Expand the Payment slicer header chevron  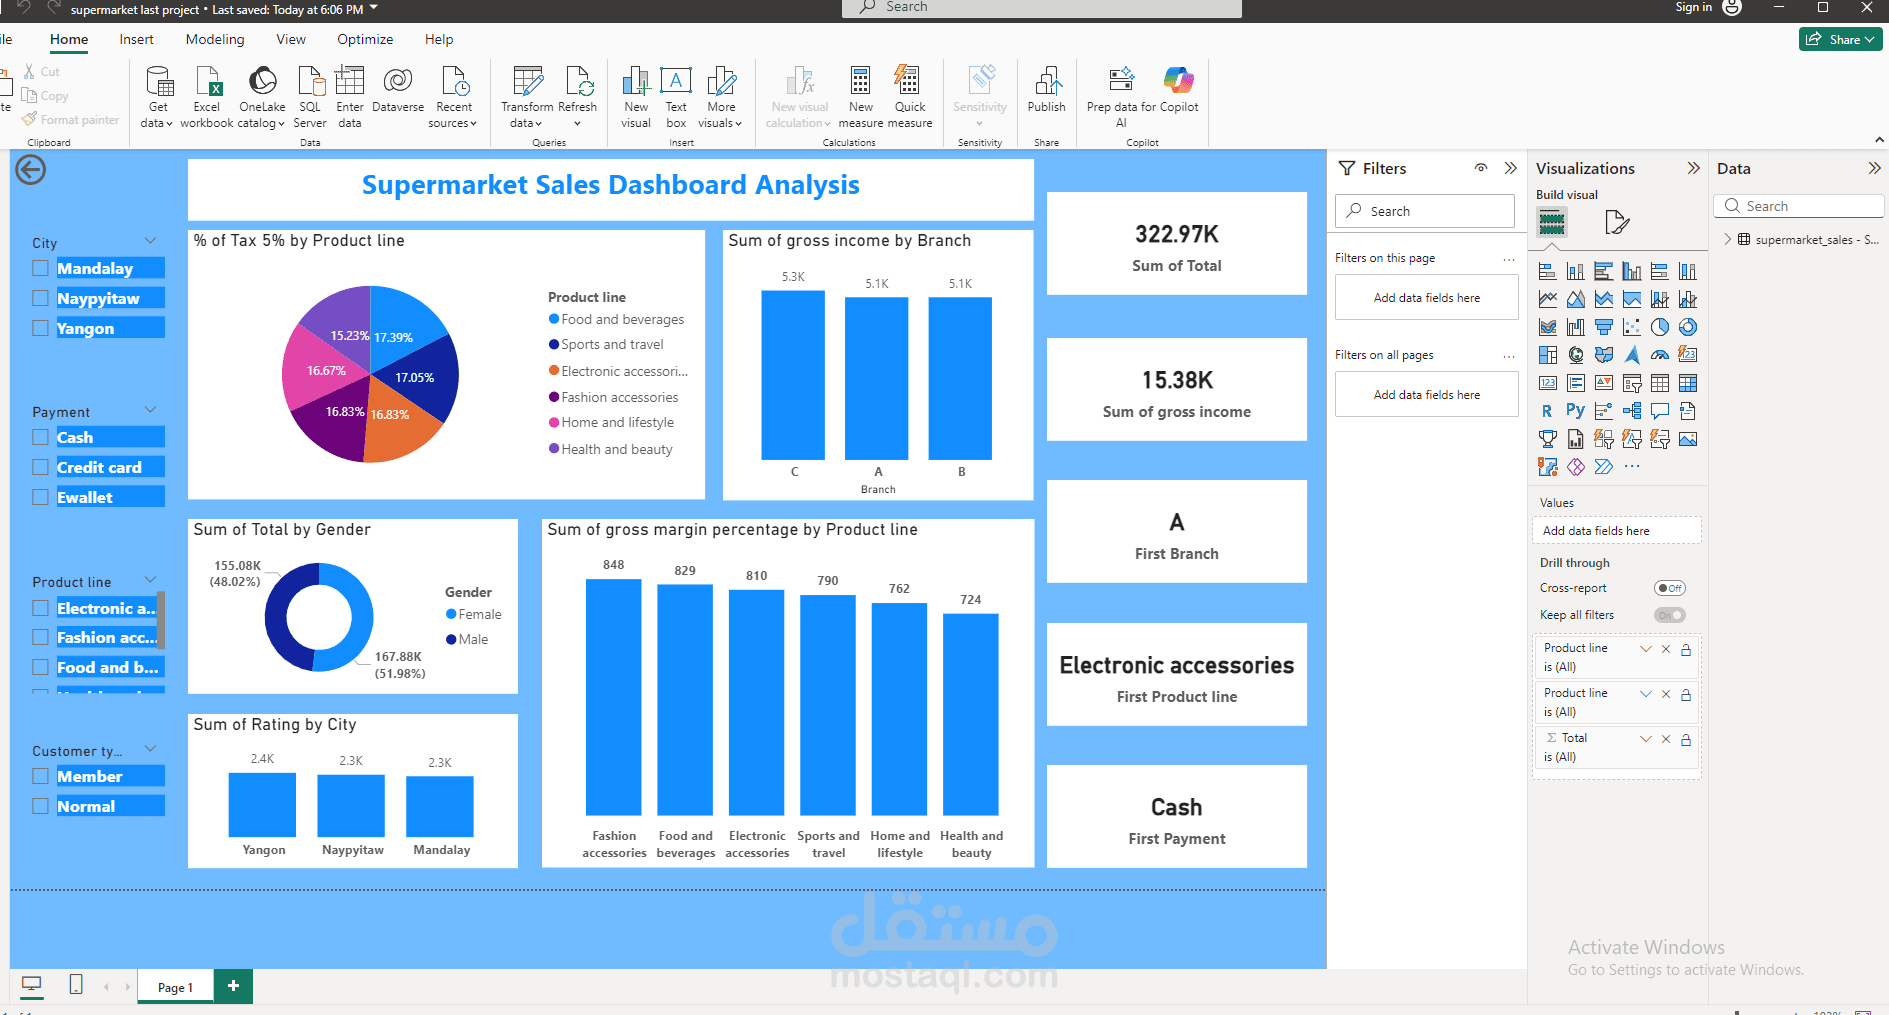[150, 409]
